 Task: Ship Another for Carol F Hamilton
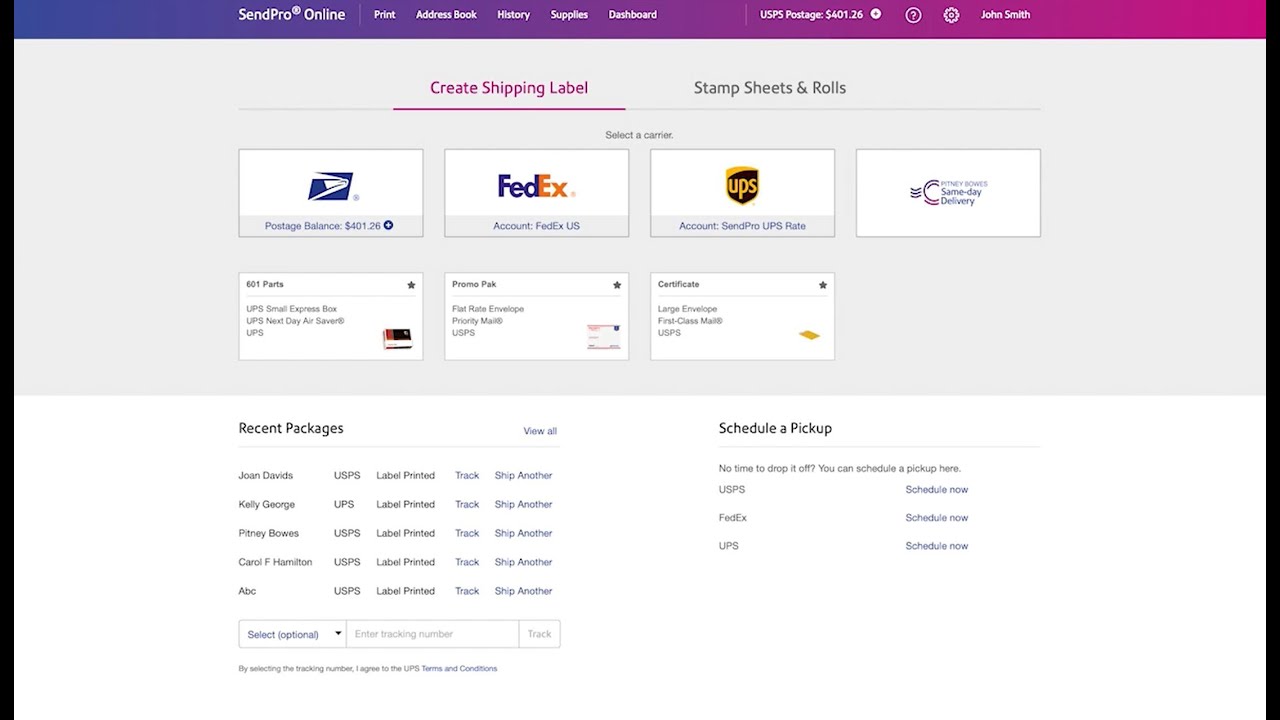click(x=523, y=562)
